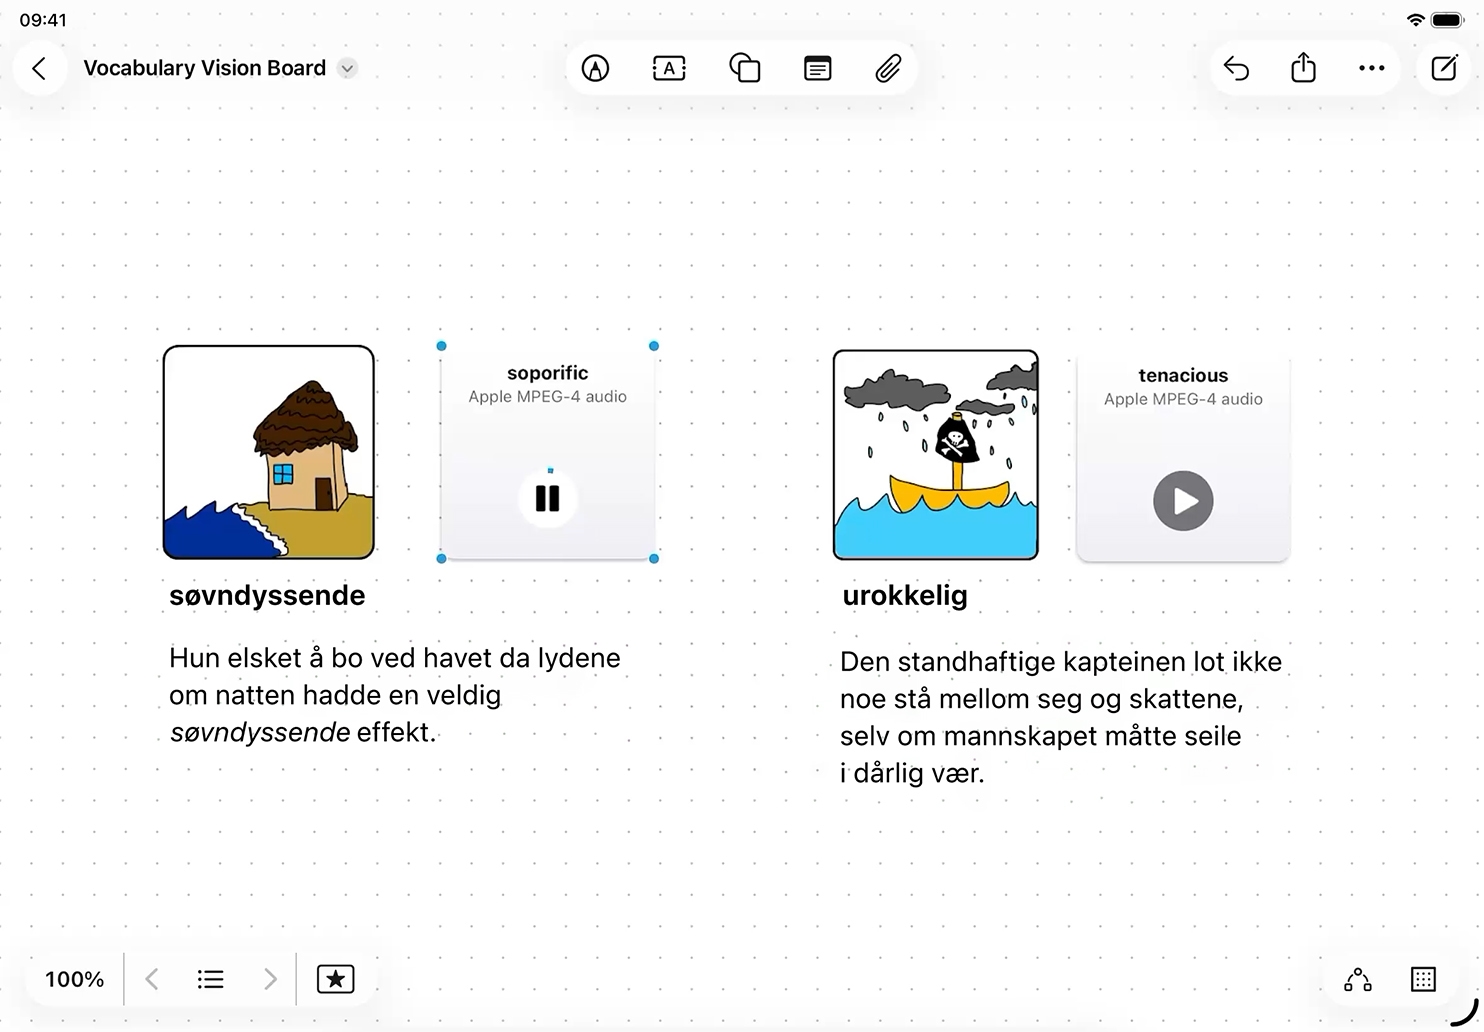The height and width of the screenshot is (1032, 1484).
Task: Open the more options menu
Action: (1371, 68)
